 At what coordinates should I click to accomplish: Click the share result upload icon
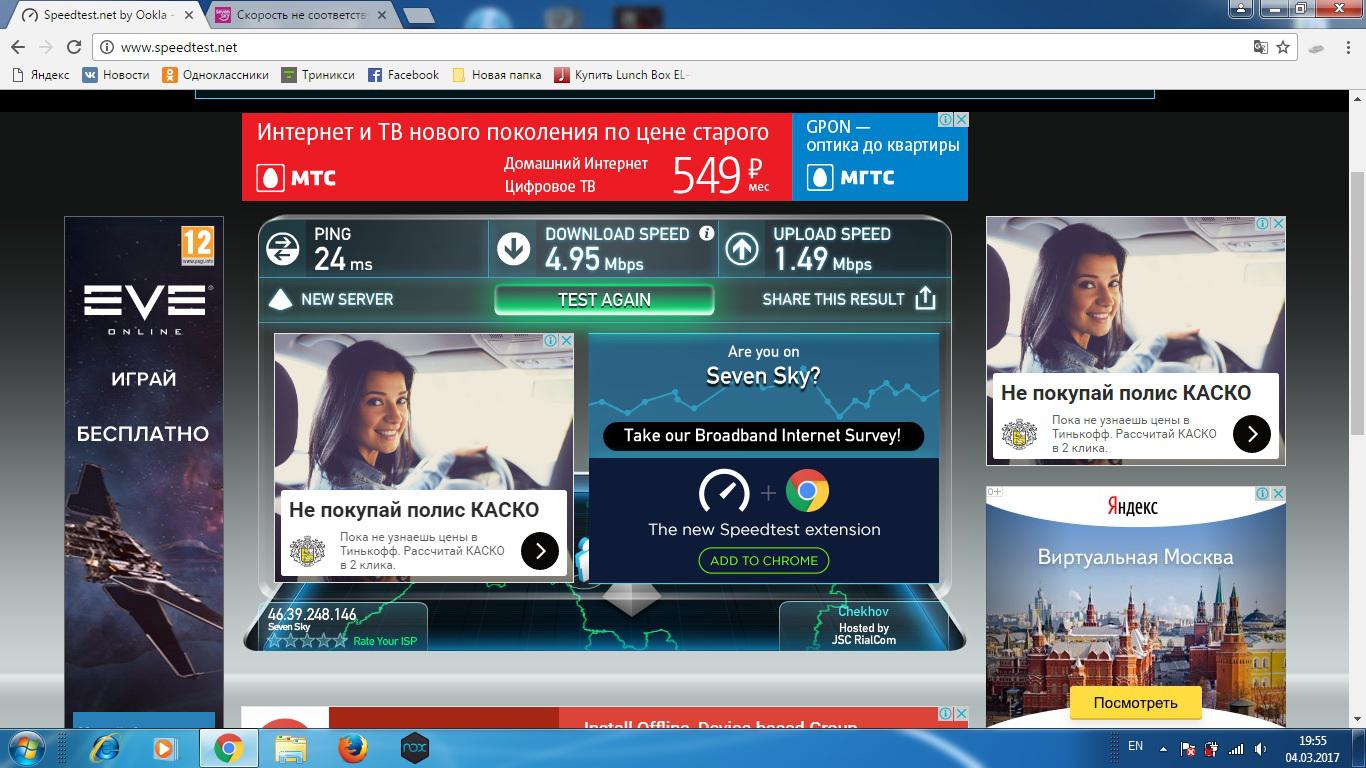click(x=926, y=298)
